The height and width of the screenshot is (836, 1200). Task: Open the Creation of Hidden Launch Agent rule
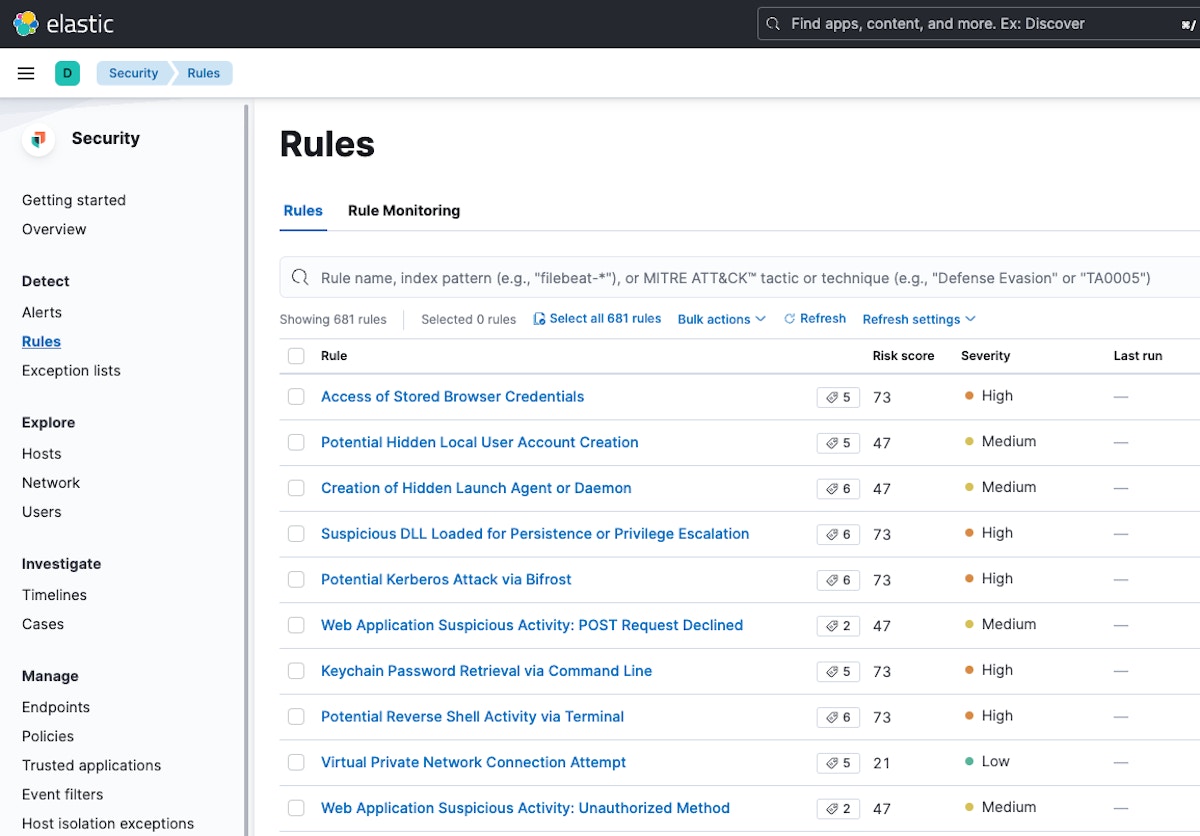476,488
